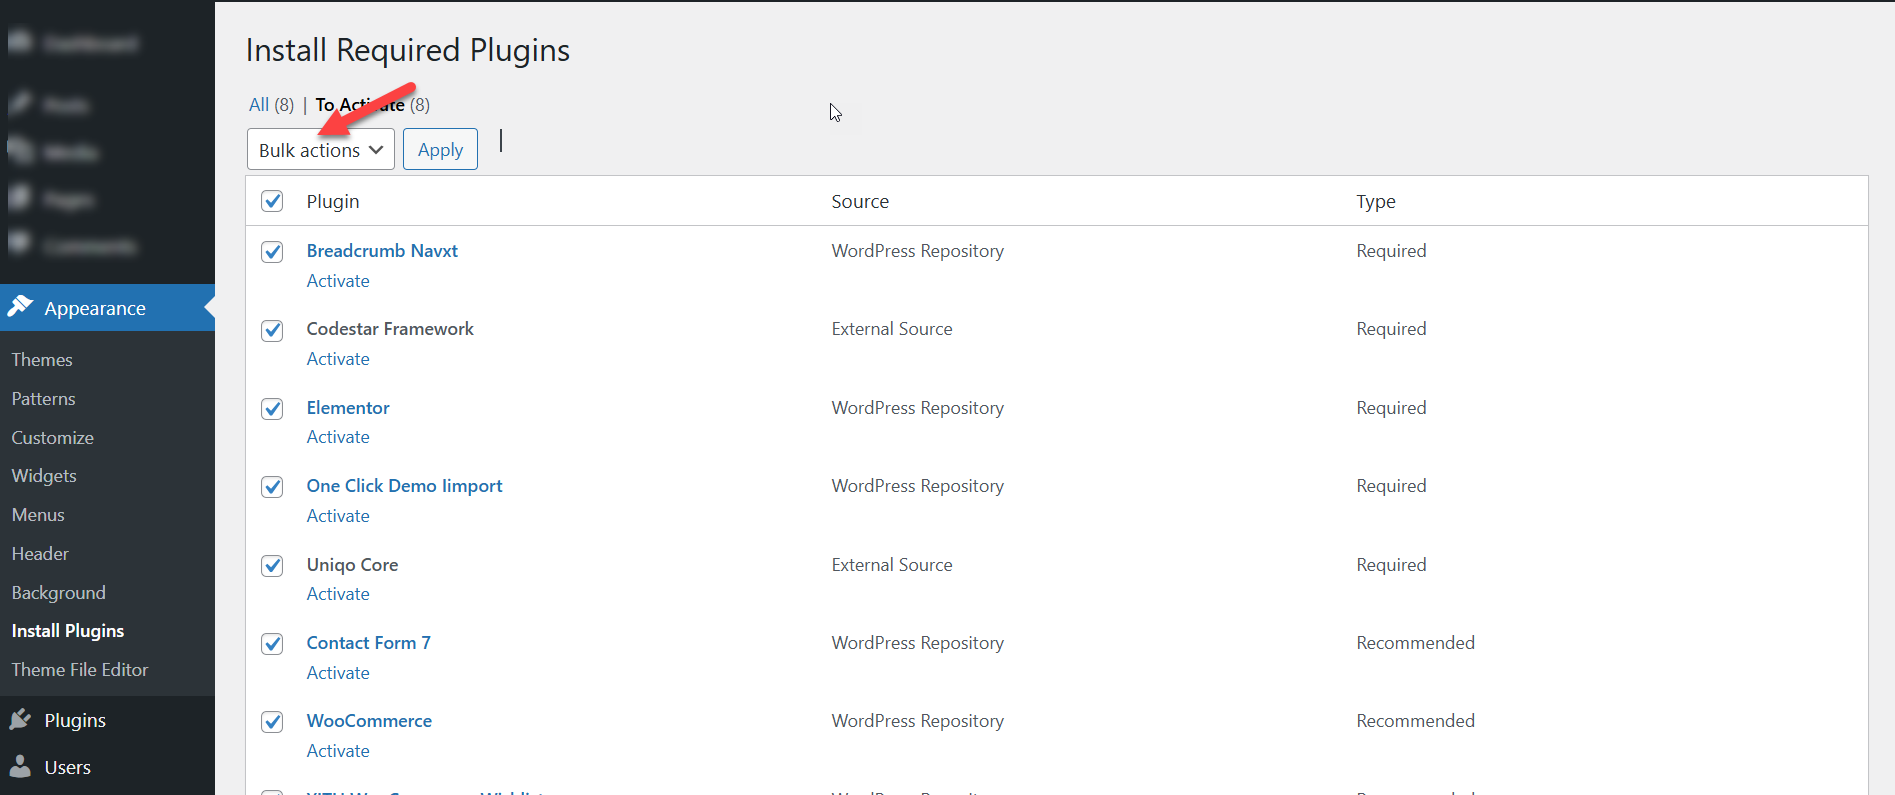Toggle the select-all checkbox in table header
Image resolution: width=1895 pixels, height=795 pixels.
pyautogui.click(x=272, y=201)
